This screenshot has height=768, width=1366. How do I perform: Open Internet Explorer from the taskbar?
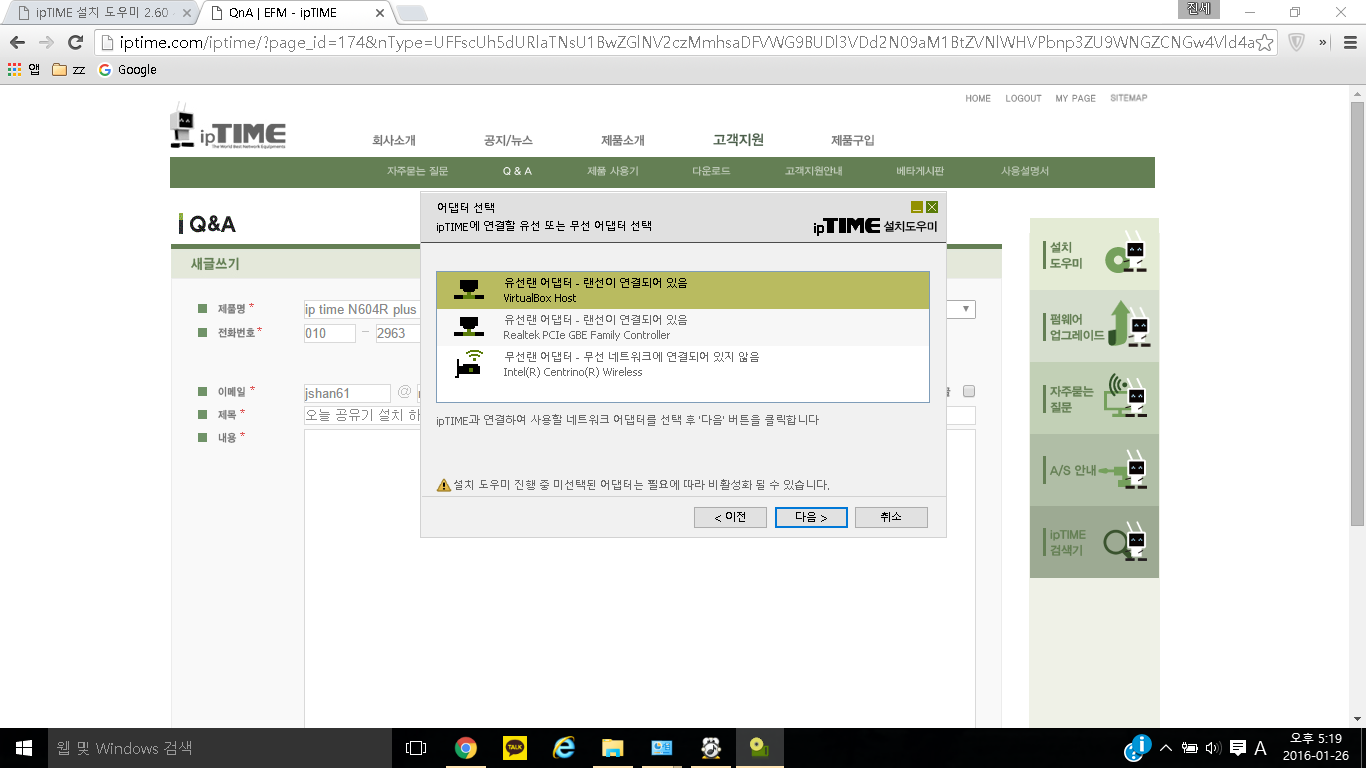(x=564, y=747)
